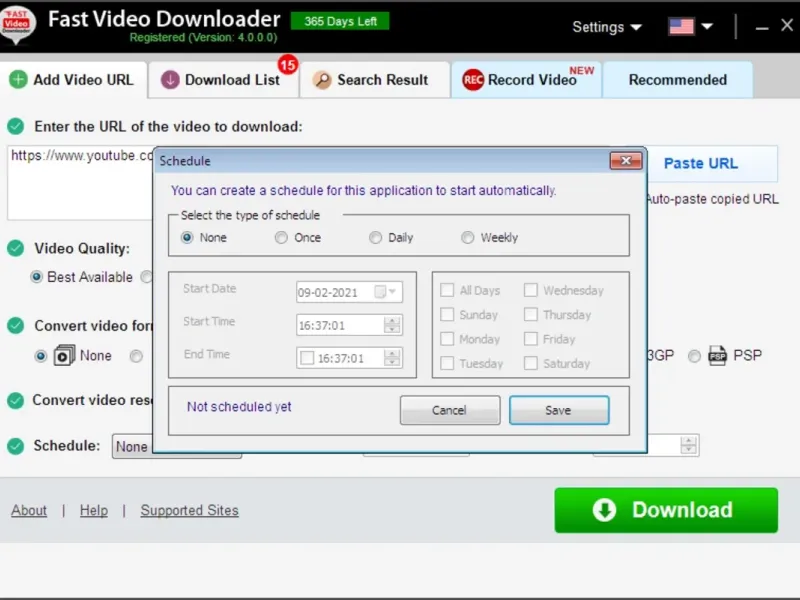Screen dimensions: 800x600
Task: Switch to Add Video URL tab
Action: pos(74,80)
